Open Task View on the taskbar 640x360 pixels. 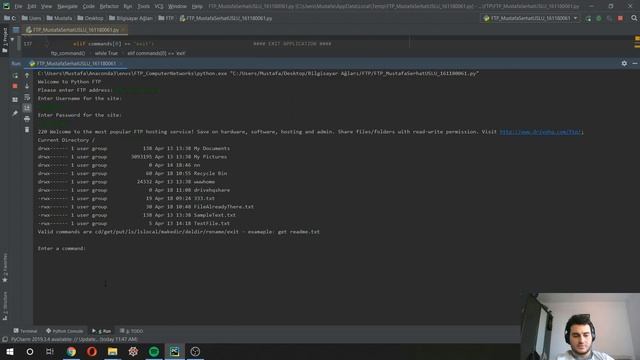tap(50, 351)
